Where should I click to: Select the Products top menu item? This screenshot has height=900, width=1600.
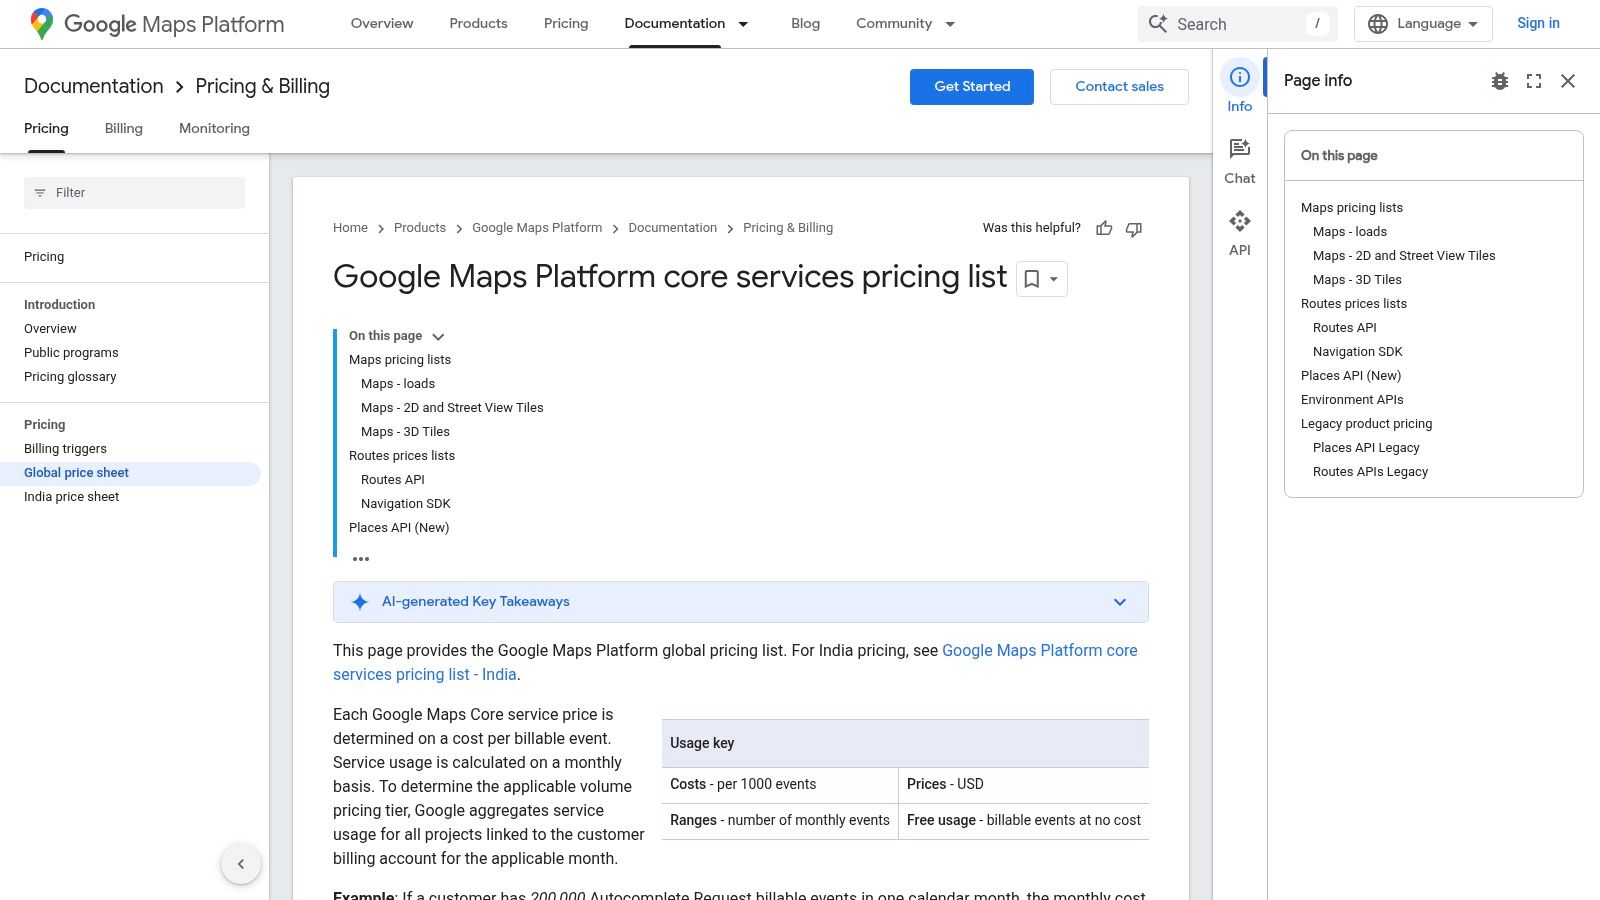pyautogui.click(x=478, y=24)
